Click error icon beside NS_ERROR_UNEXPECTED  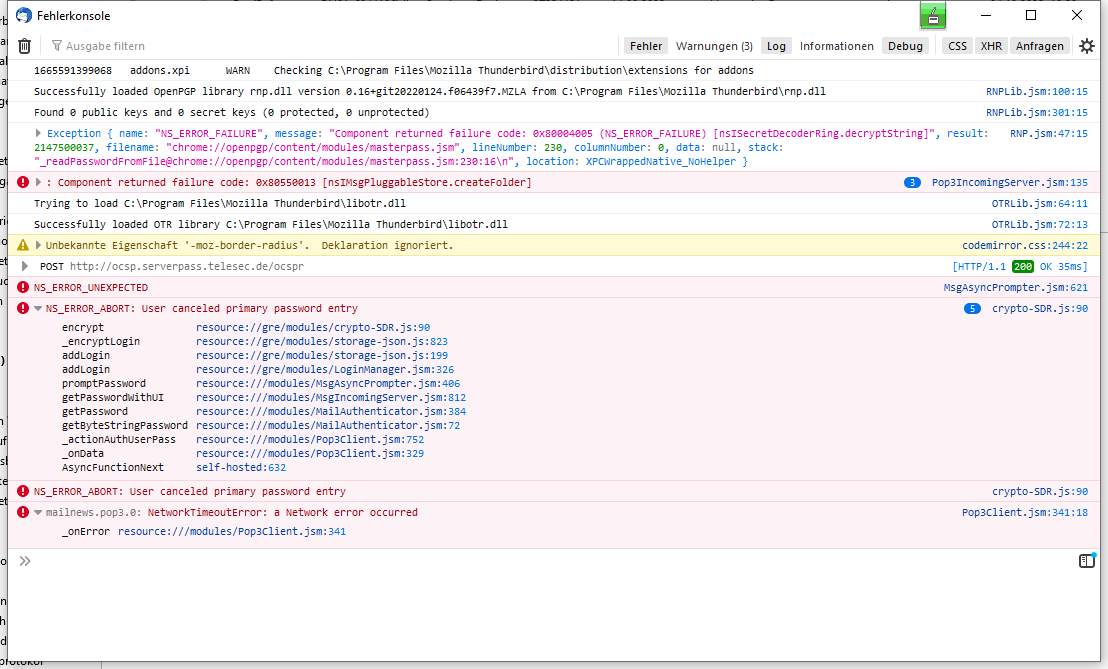pos(23,288)
